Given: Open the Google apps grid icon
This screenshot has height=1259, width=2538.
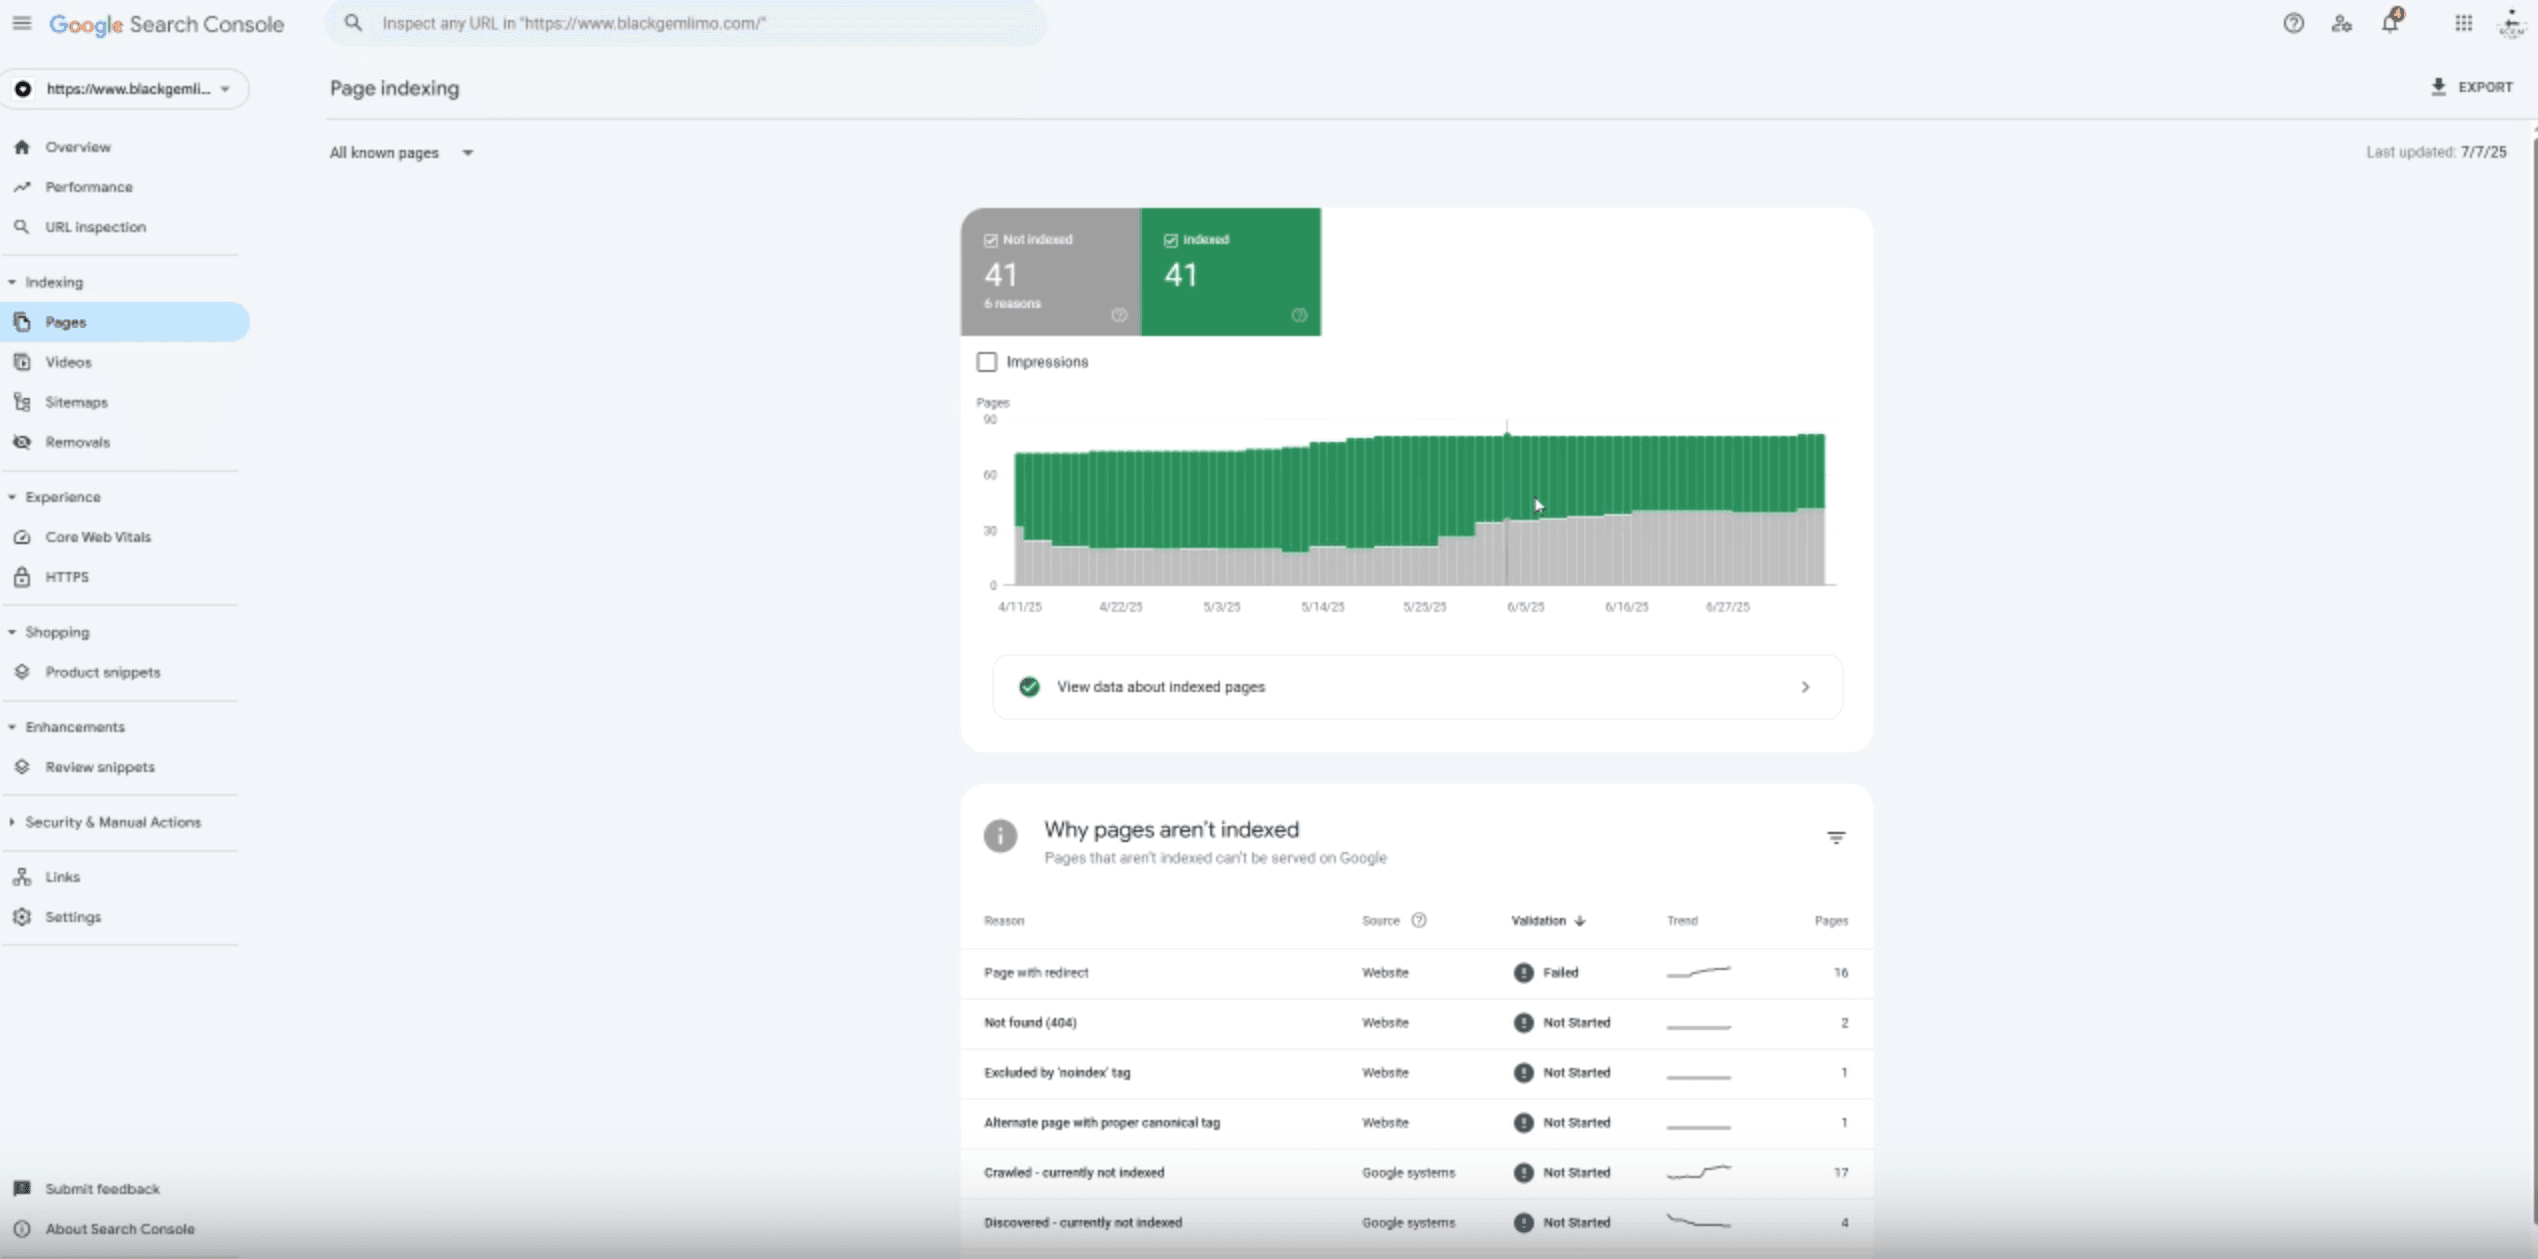Looking at the screenshot, I should (2463, 23).
